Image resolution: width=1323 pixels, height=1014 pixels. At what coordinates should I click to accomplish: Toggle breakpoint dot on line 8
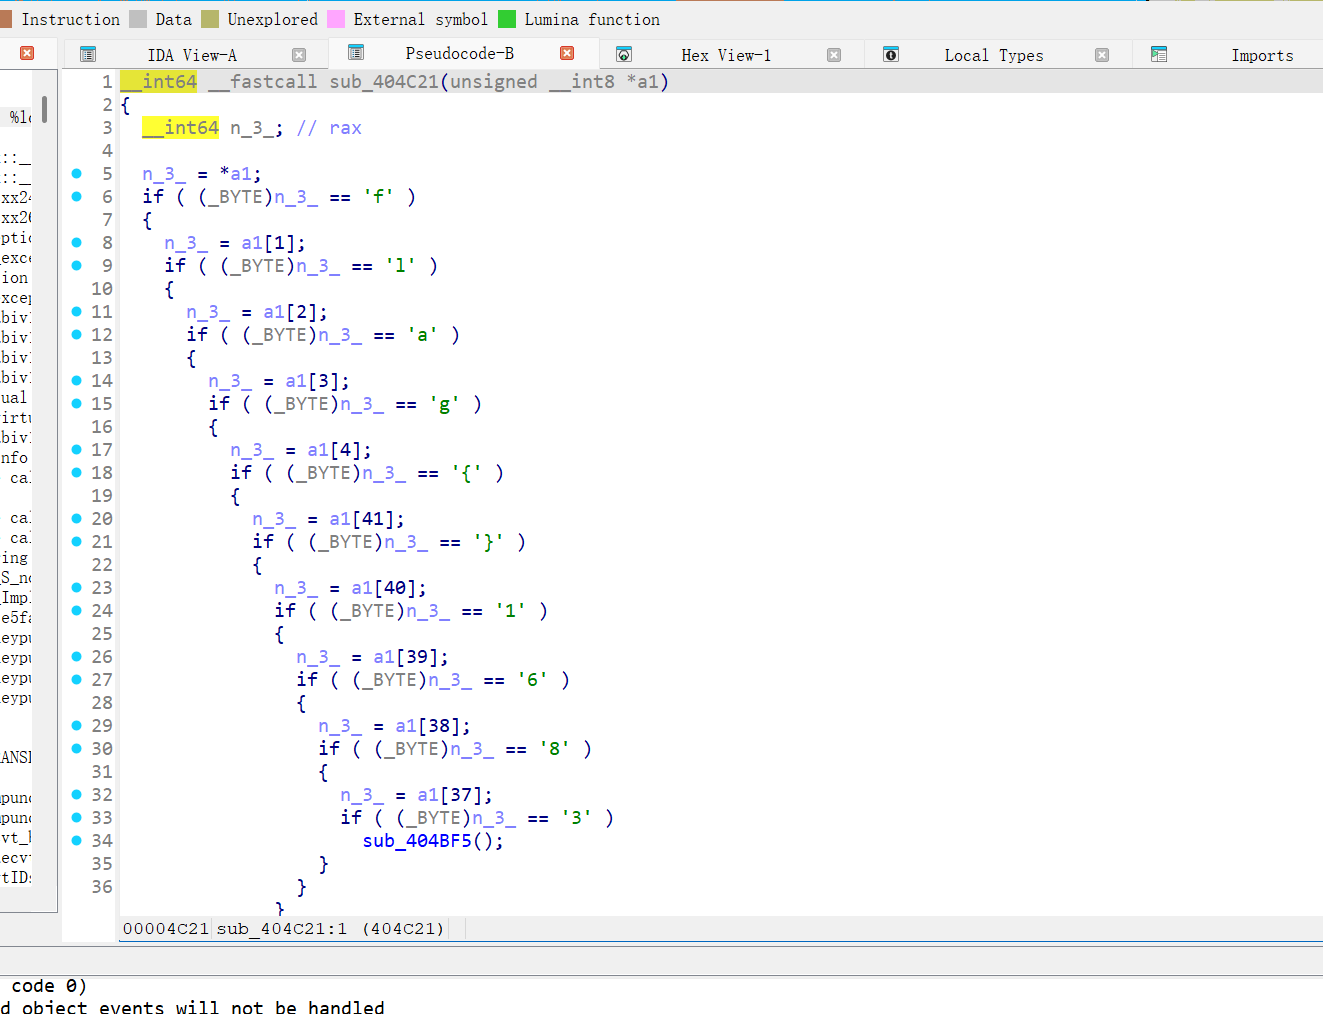tap(77, 243)
